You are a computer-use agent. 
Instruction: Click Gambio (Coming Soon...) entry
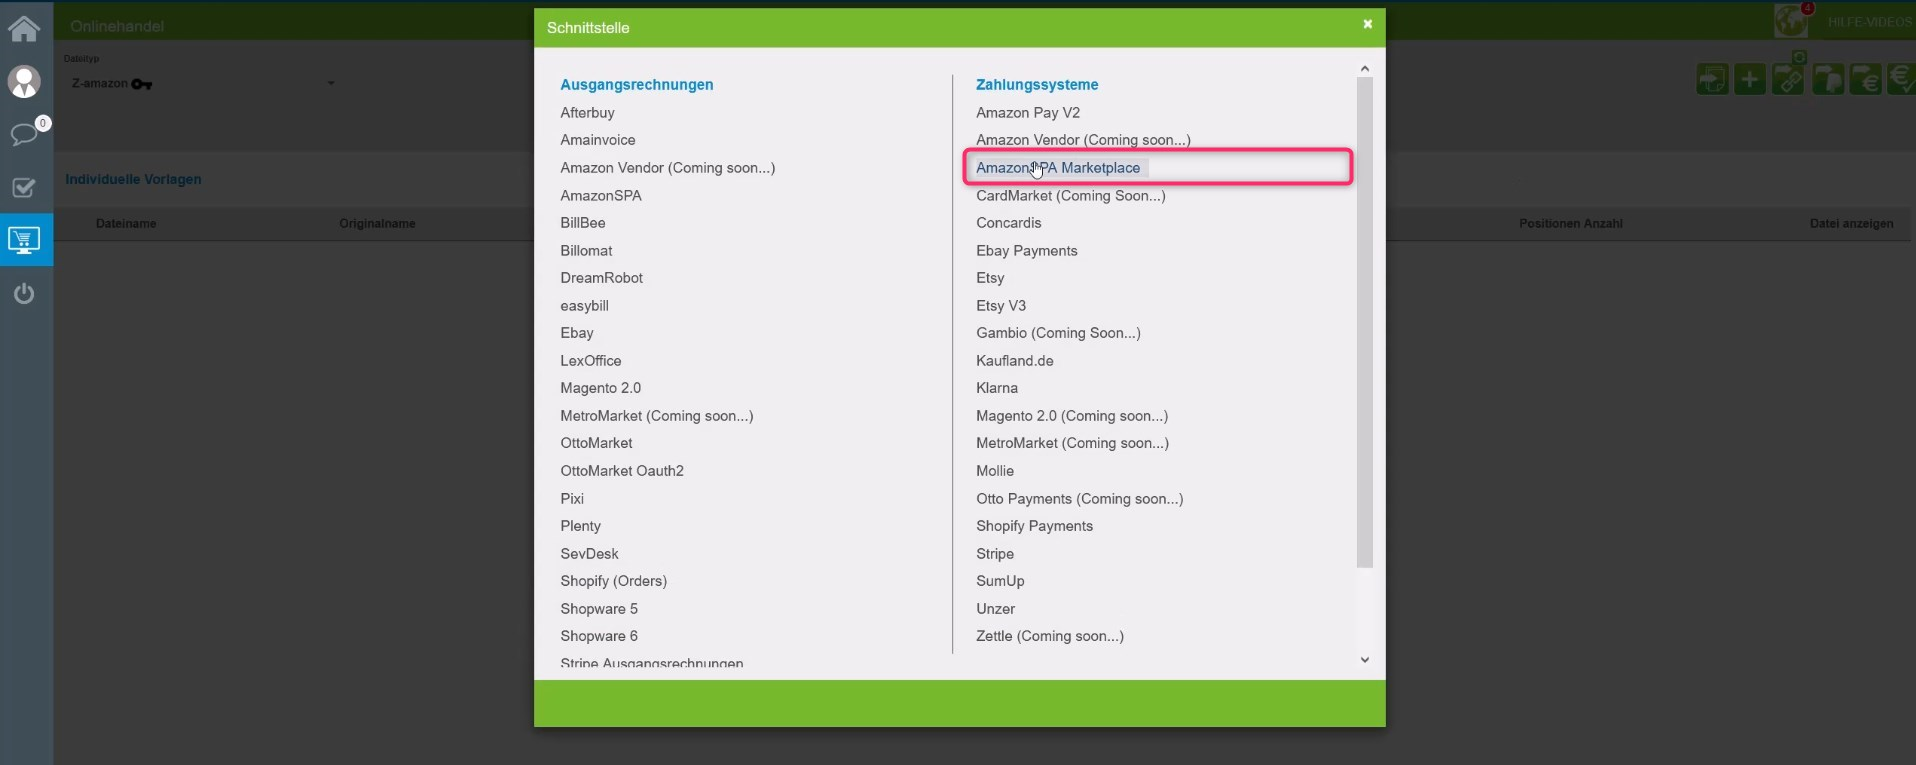1058,333
